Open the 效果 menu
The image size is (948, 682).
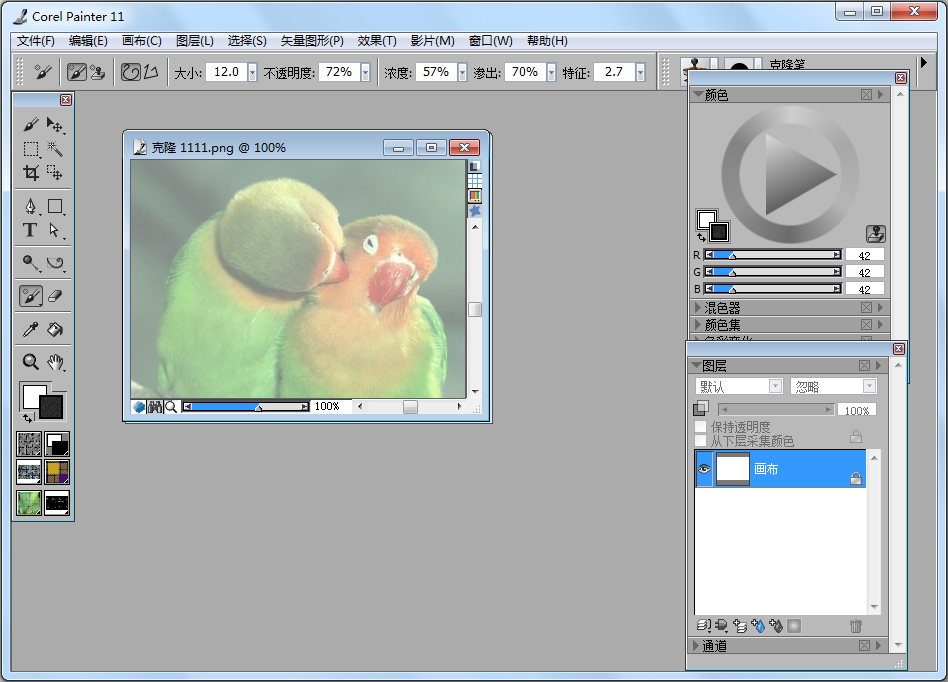377,41
